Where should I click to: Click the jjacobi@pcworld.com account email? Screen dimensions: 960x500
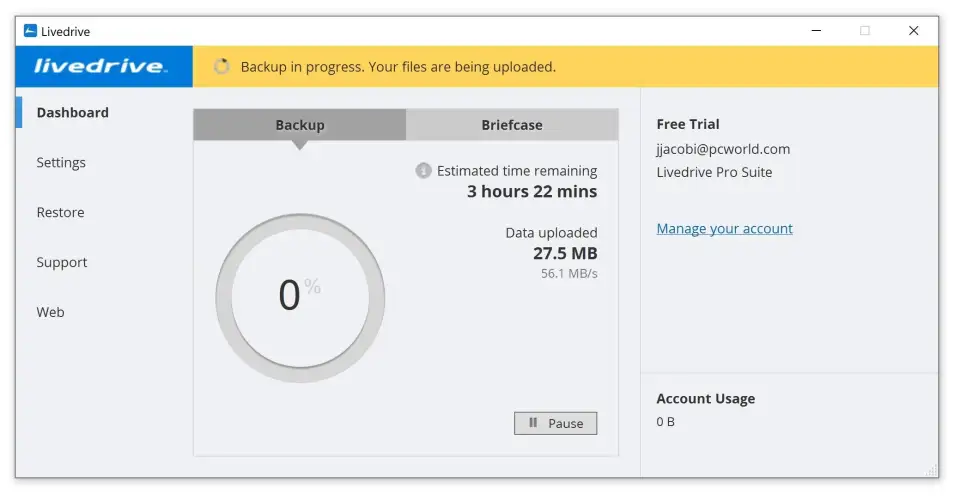coord(723,149)
